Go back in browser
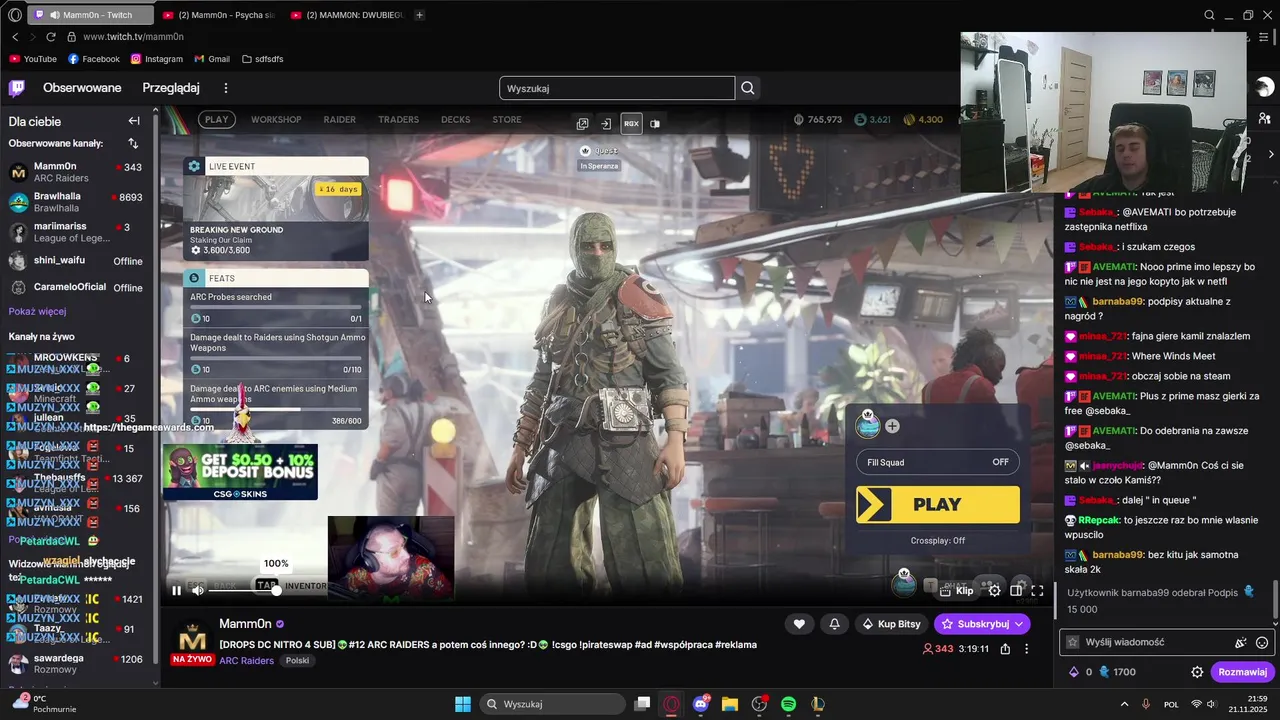The width and height of the screenshot is (1280, 720). click(15, 36)
